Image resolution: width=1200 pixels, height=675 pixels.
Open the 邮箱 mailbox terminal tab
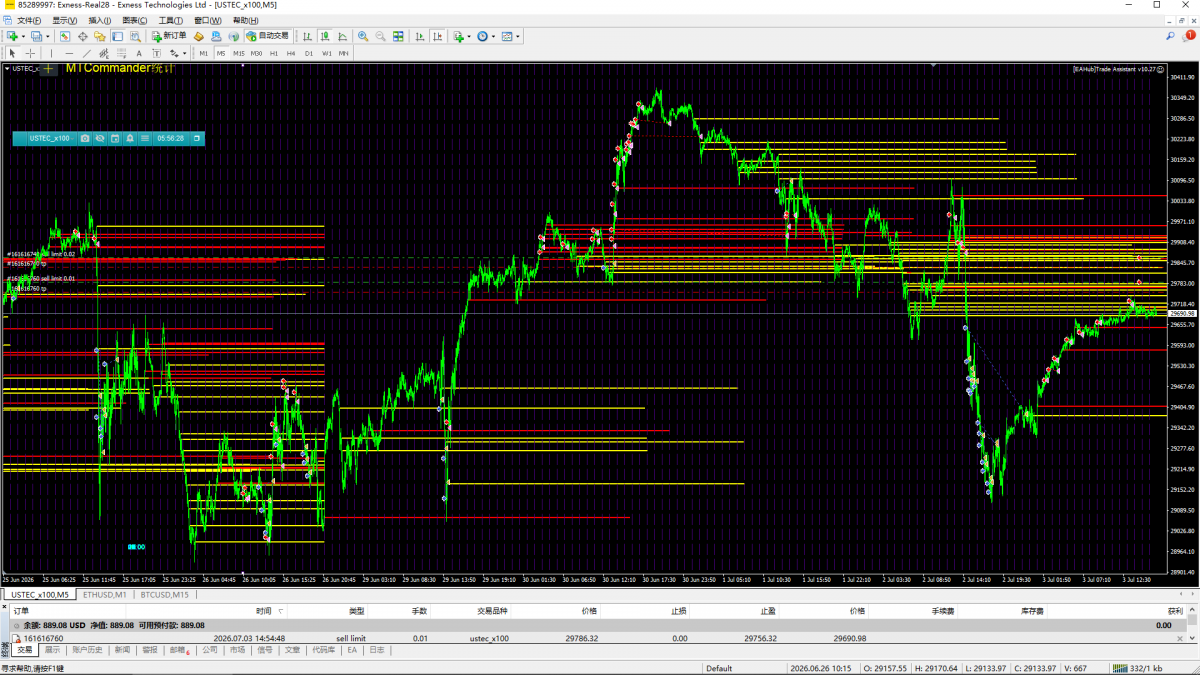click(x=179, y=649)
